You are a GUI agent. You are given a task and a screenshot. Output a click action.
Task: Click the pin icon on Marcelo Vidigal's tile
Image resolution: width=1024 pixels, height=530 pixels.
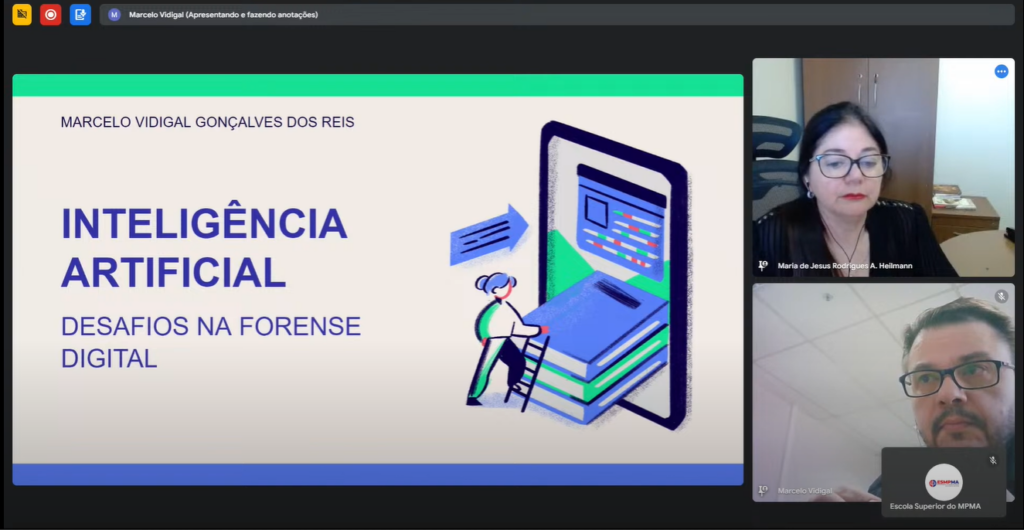tap(763, 490)
